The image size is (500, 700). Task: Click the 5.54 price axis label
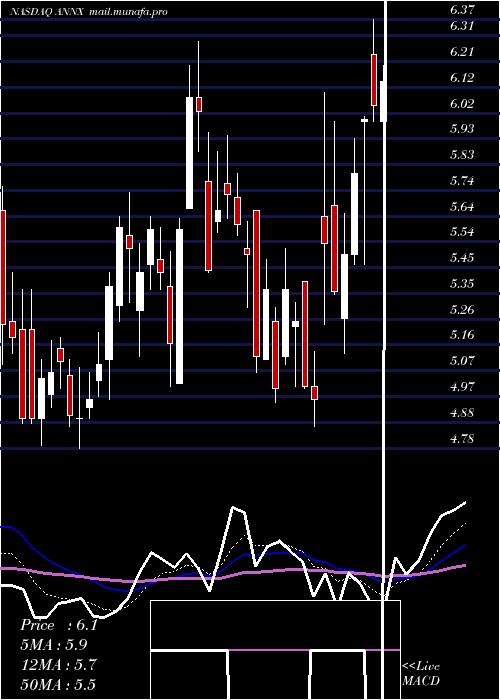pyautogui.click(x=462, y=231)
